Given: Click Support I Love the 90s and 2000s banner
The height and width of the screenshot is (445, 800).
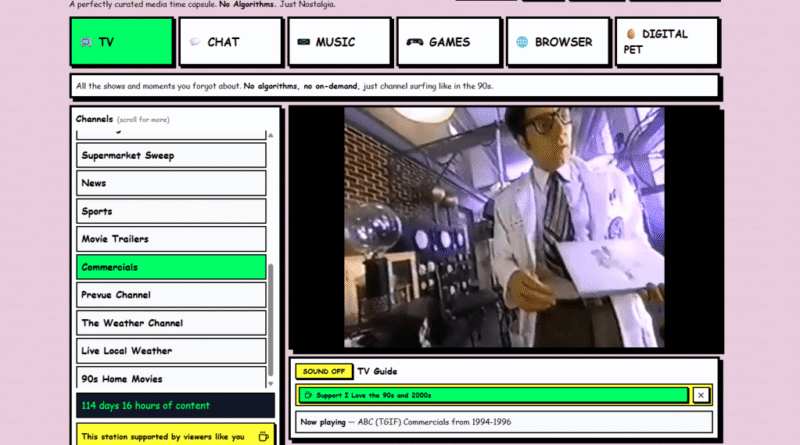Looking at the screenshot, I should click(493, 395).
